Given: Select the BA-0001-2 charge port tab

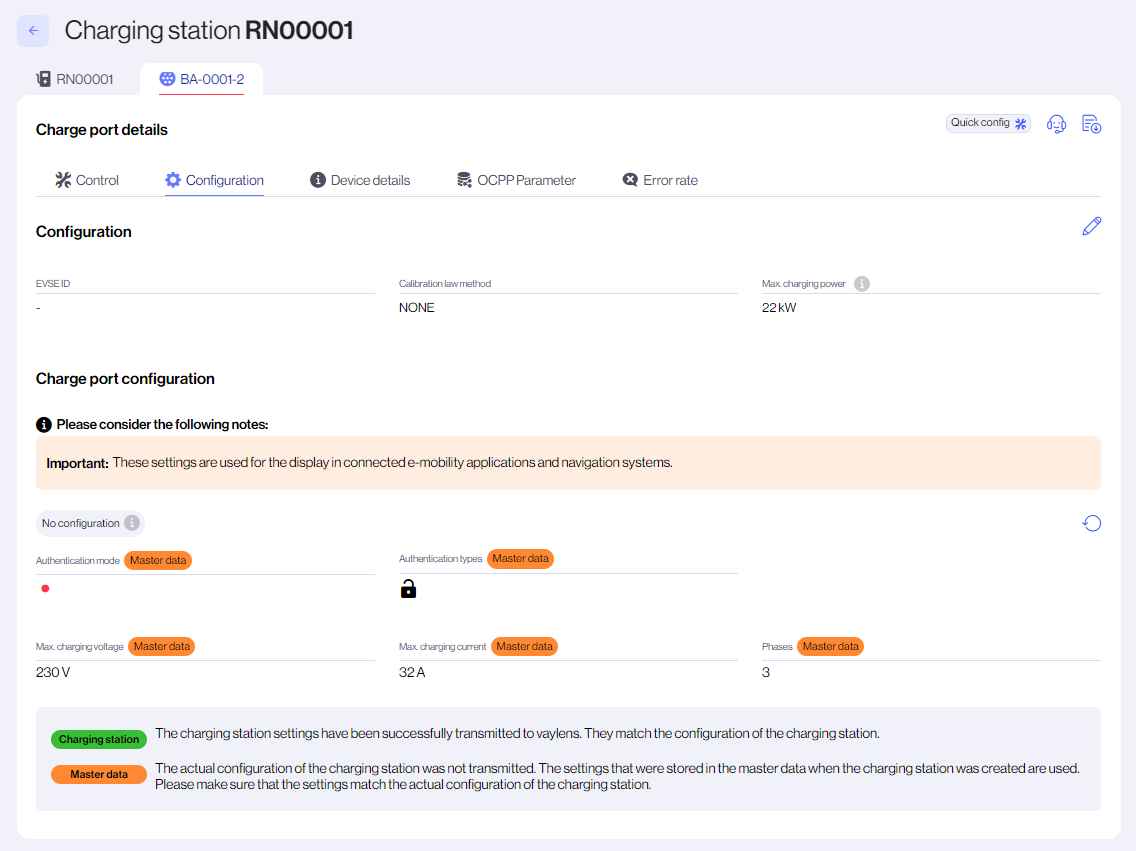Looking at the screenshot, I should [202, 79].
